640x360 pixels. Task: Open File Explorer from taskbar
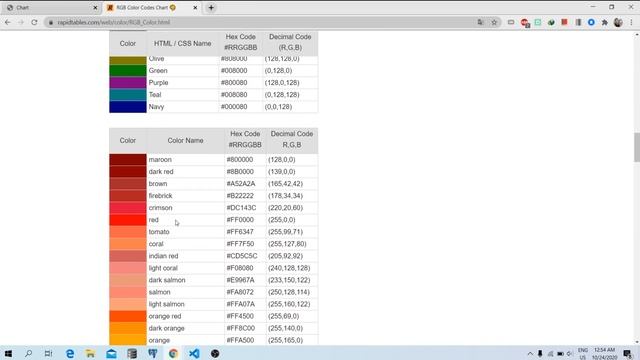[x=90, y=353]
